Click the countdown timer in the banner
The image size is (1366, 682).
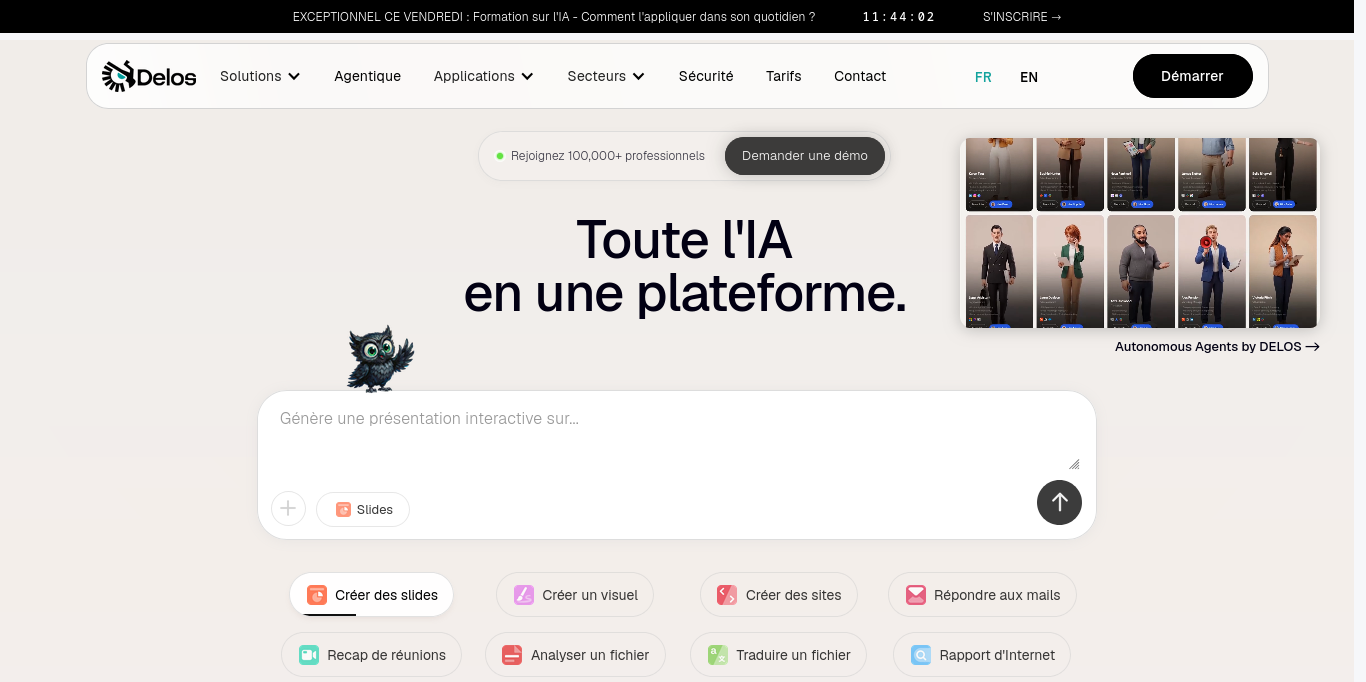coord(899,17)
